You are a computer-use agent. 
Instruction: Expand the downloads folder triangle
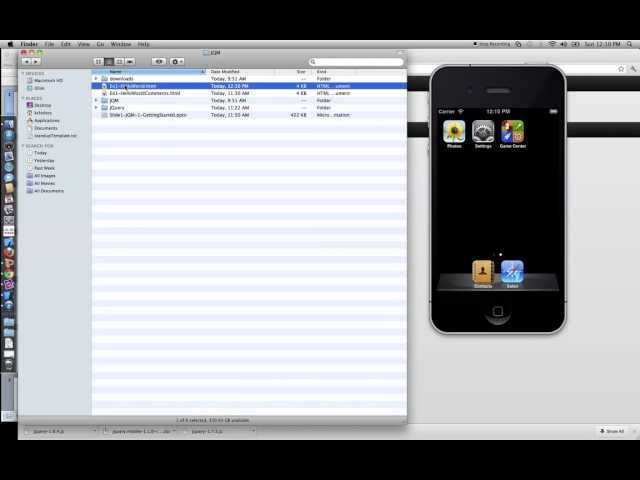[96, 78]
